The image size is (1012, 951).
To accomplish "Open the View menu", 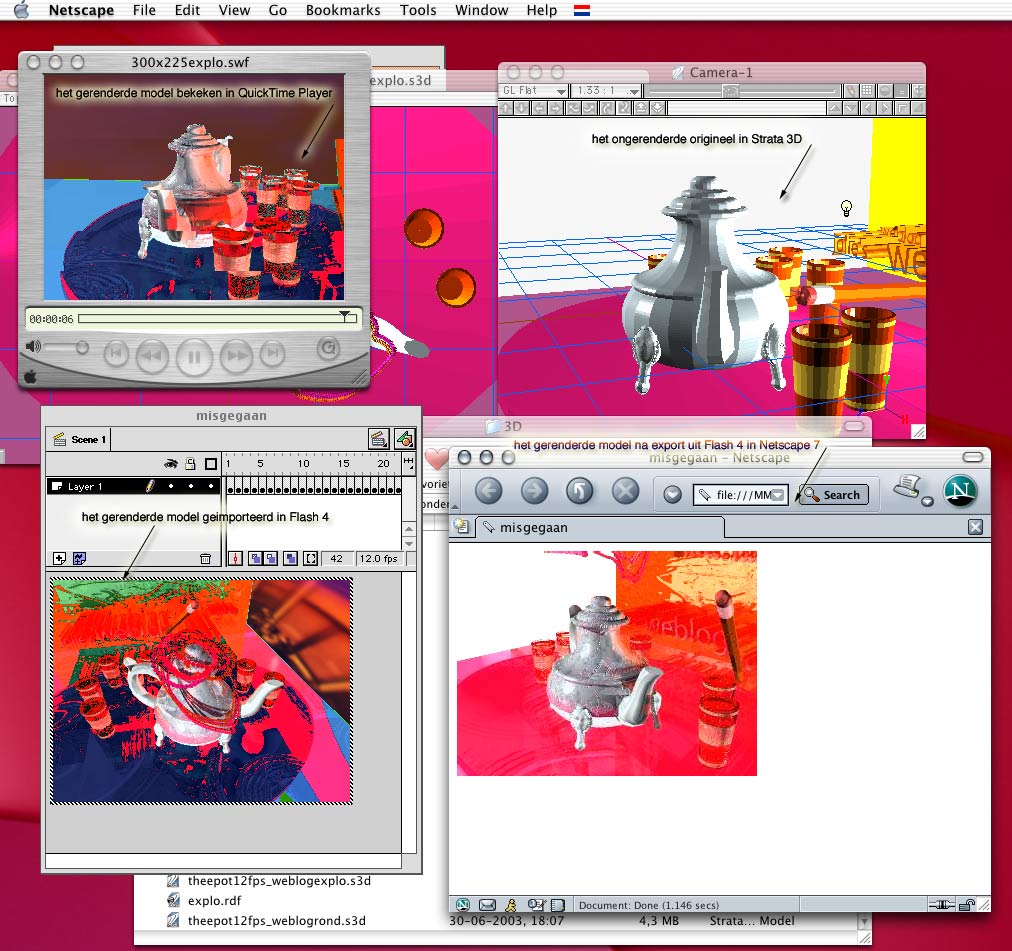I will (x=234, y=10).
